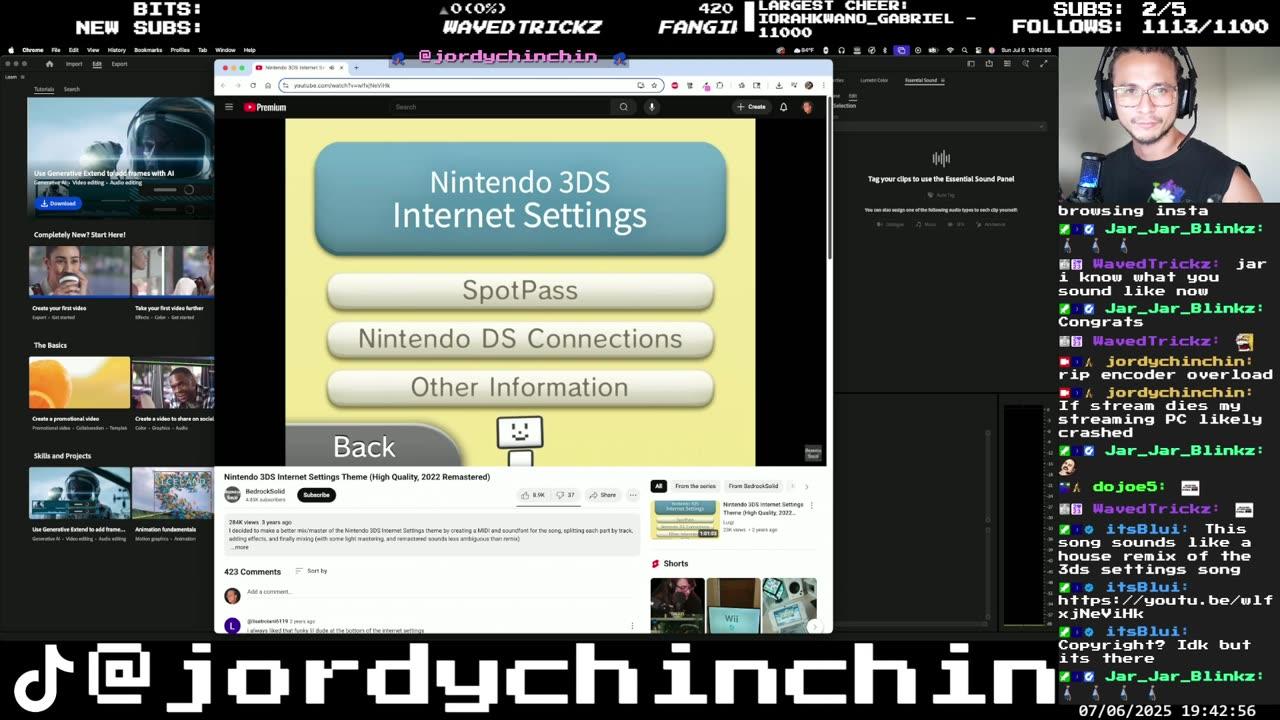Open the comments Sort by dropdown
Screen dimensions: 1280x720
[x=311, y=571]
